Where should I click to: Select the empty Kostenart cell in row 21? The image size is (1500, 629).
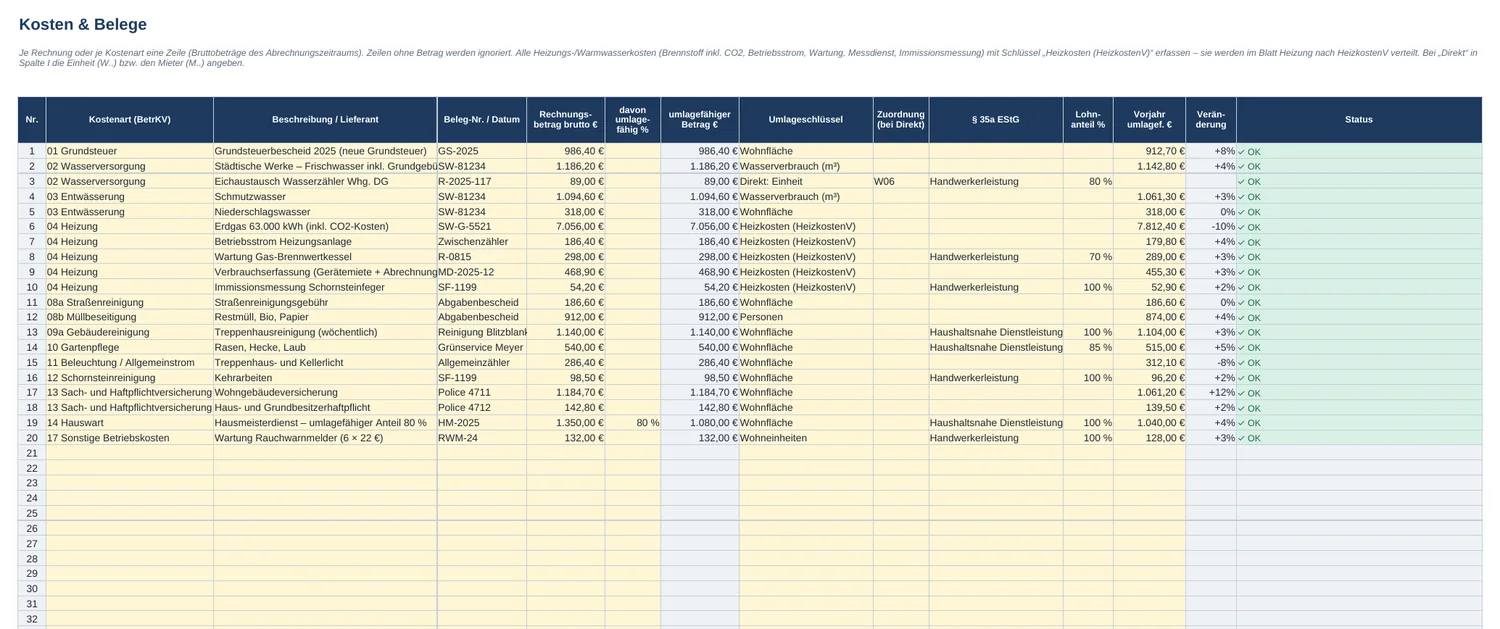[130, 453]
